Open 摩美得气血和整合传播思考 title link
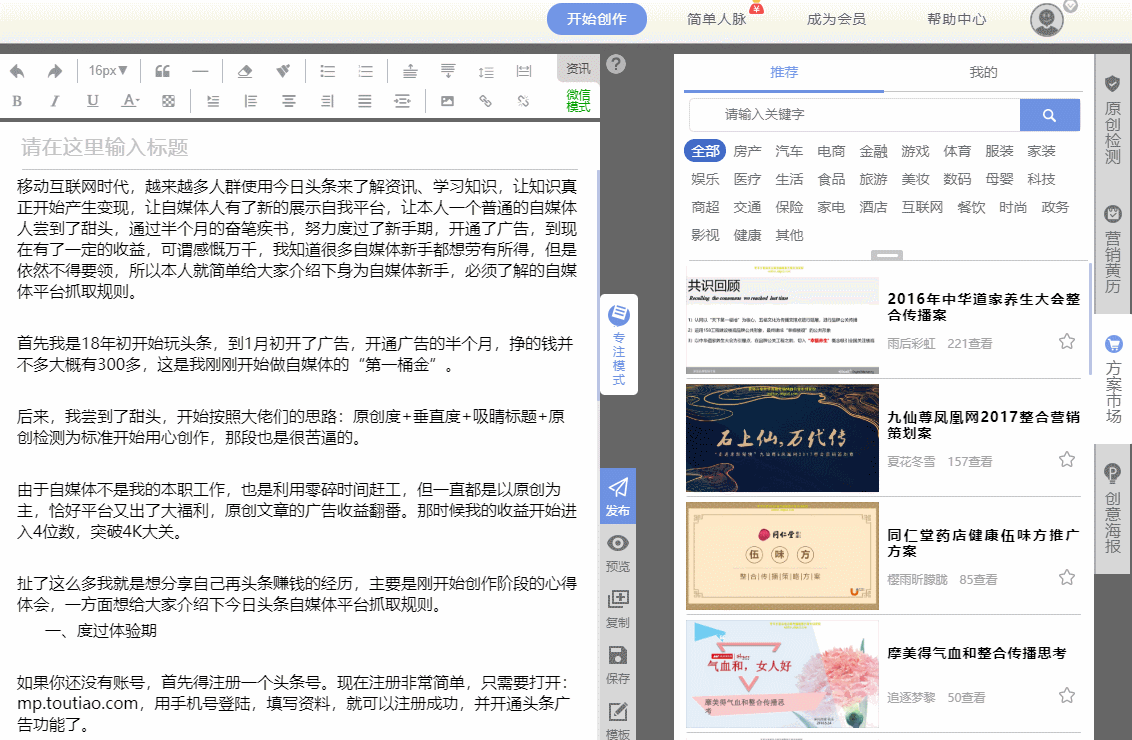Screen dimensions: 1132x740 pyautogui.click(x=976, y=653)
